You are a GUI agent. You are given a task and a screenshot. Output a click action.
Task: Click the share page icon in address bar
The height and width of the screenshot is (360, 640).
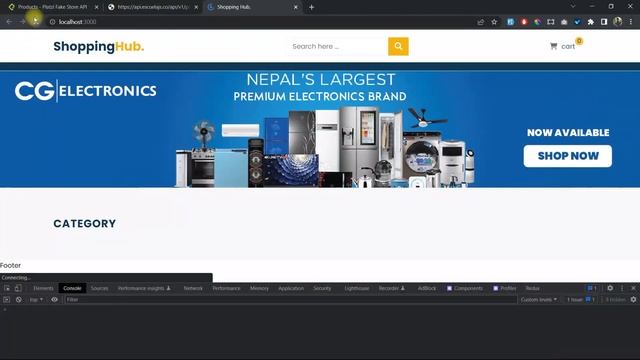pos(480,22)
